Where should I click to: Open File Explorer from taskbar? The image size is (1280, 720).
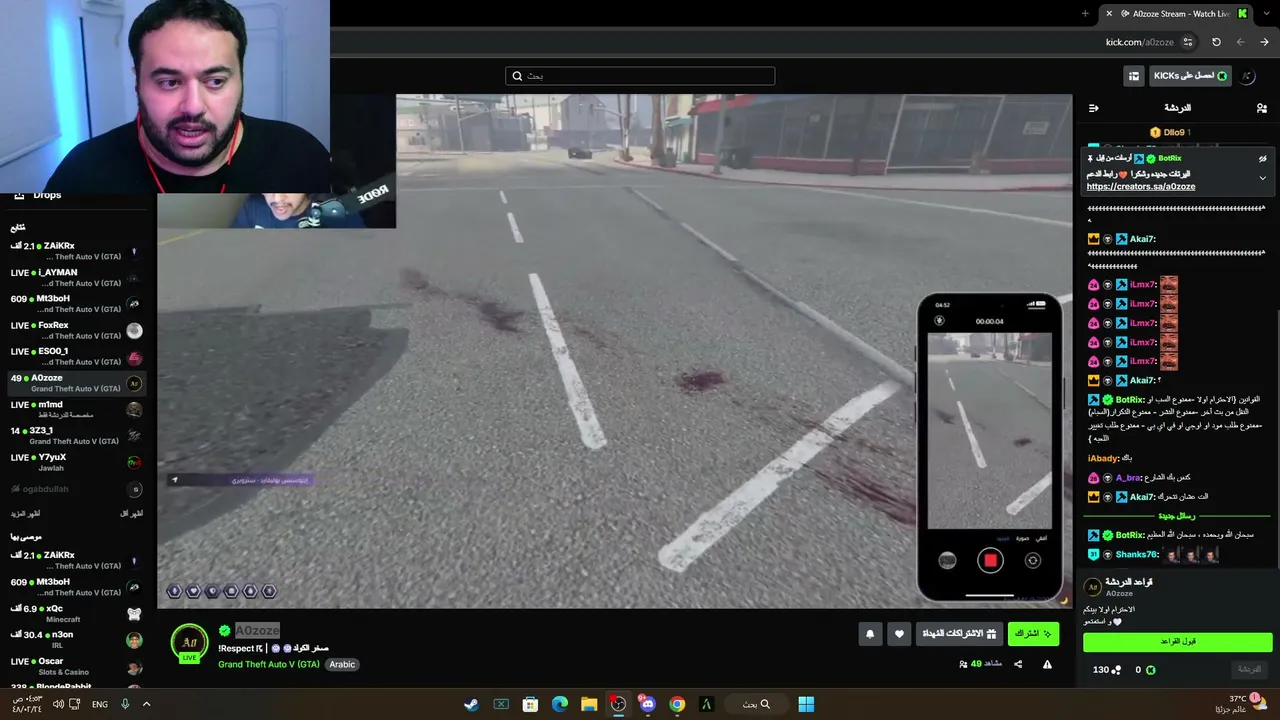(x=589, y=704)
